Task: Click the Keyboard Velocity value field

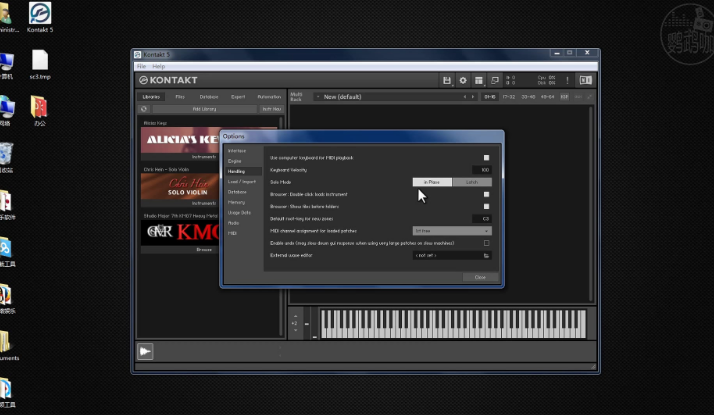Action: click(x=482, y=170)
